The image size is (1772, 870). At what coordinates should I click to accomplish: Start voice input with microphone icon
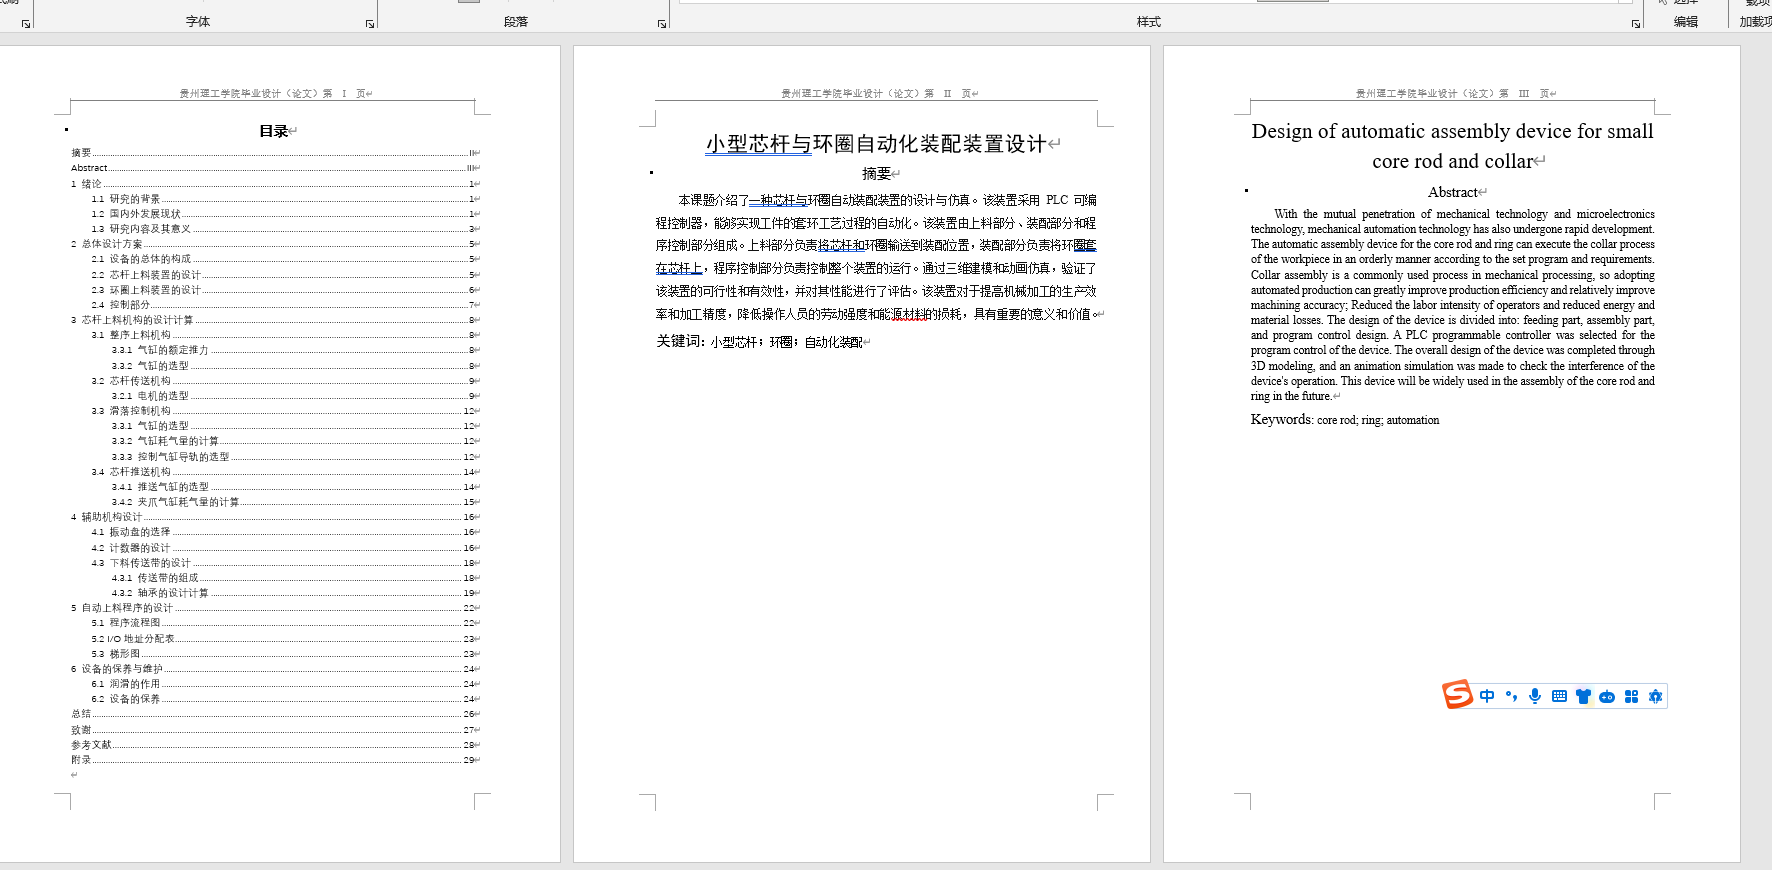pos(1535,696)
